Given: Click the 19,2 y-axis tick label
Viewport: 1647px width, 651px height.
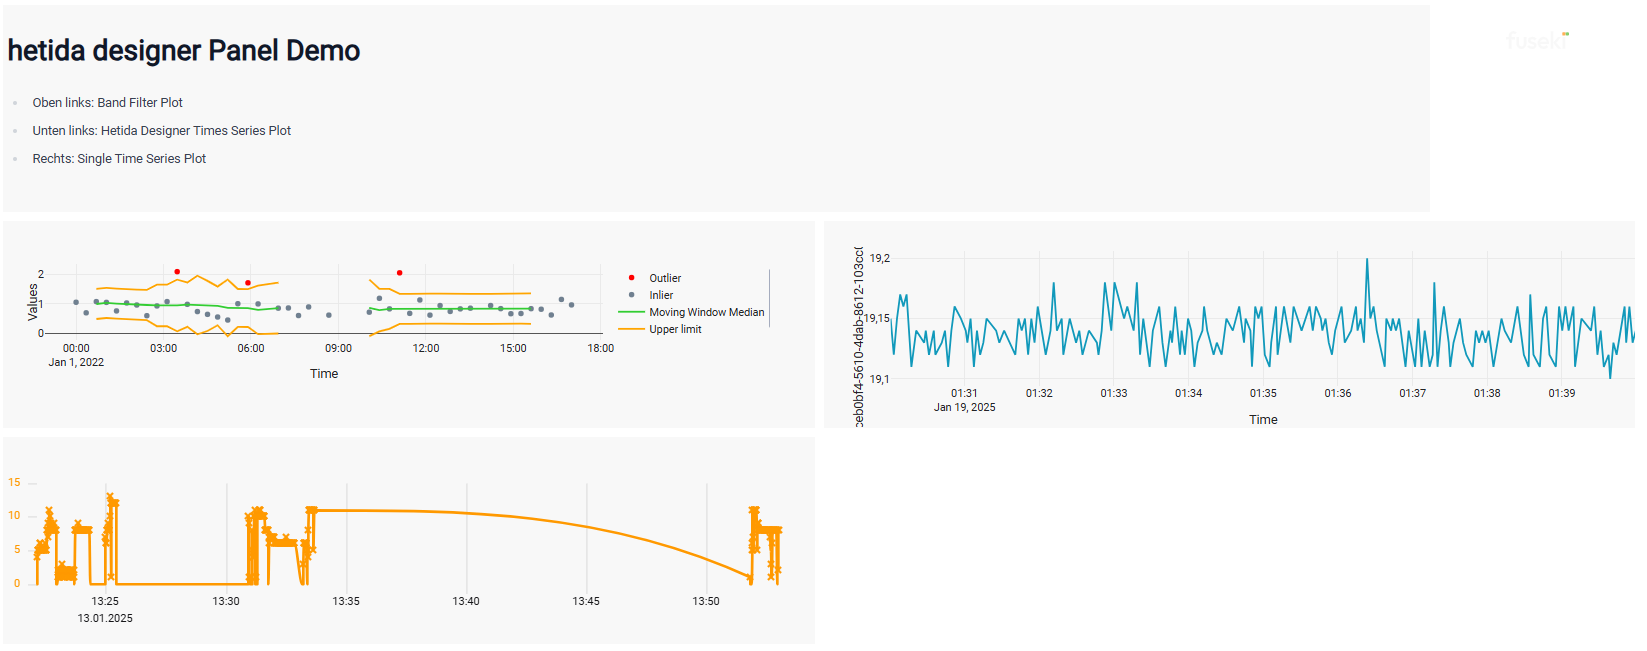Looking at the screenshot, I should (x=879, y=258).
